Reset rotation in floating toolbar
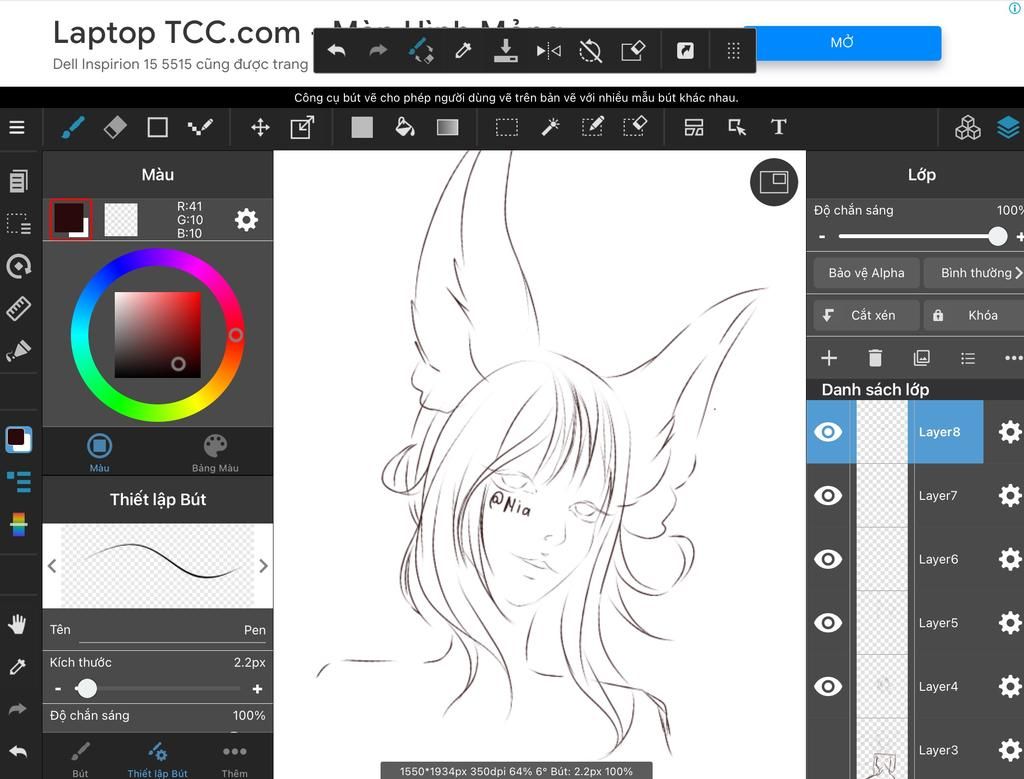 coord(590,50)
